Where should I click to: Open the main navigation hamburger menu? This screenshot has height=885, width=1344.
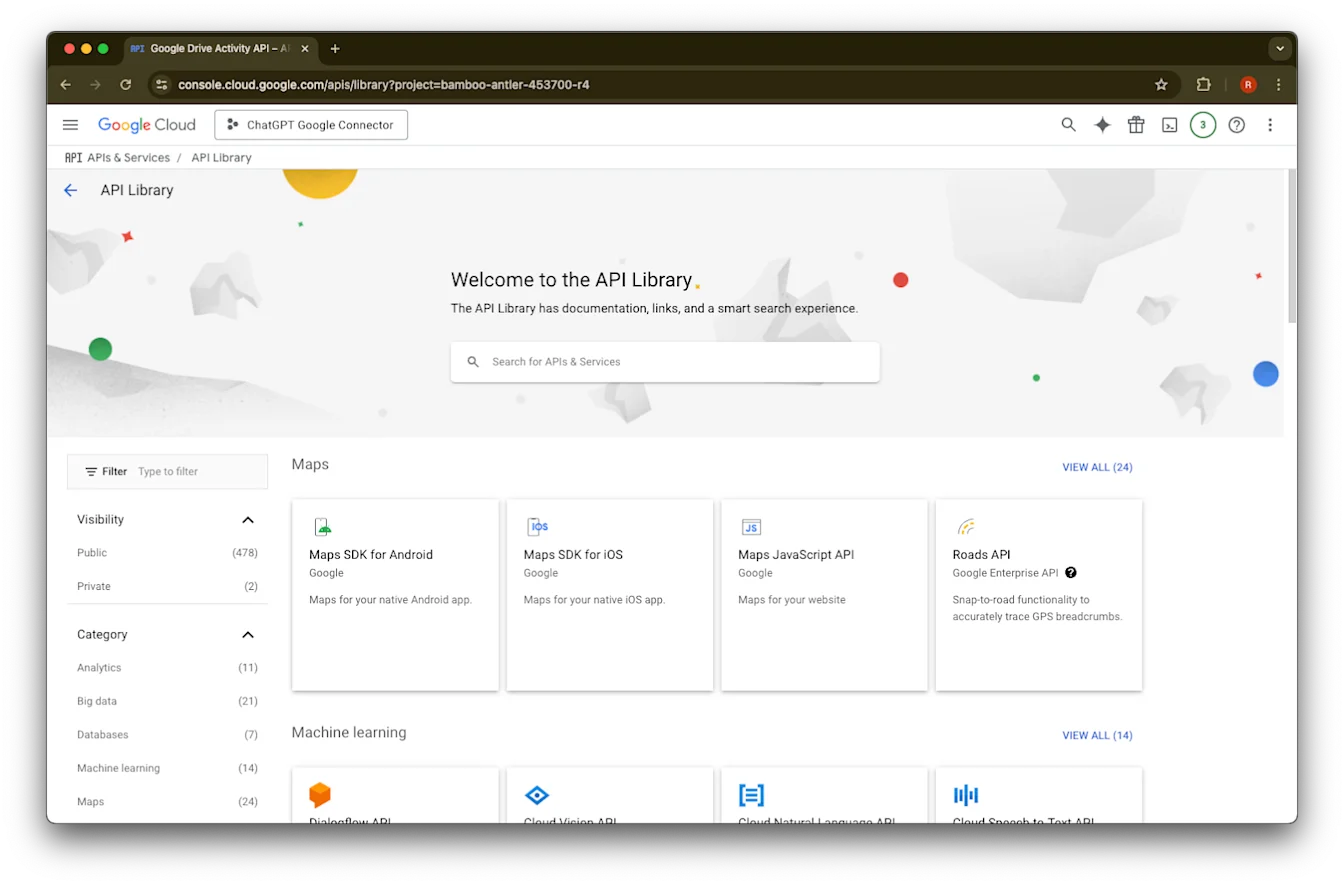tap(70, 125)
